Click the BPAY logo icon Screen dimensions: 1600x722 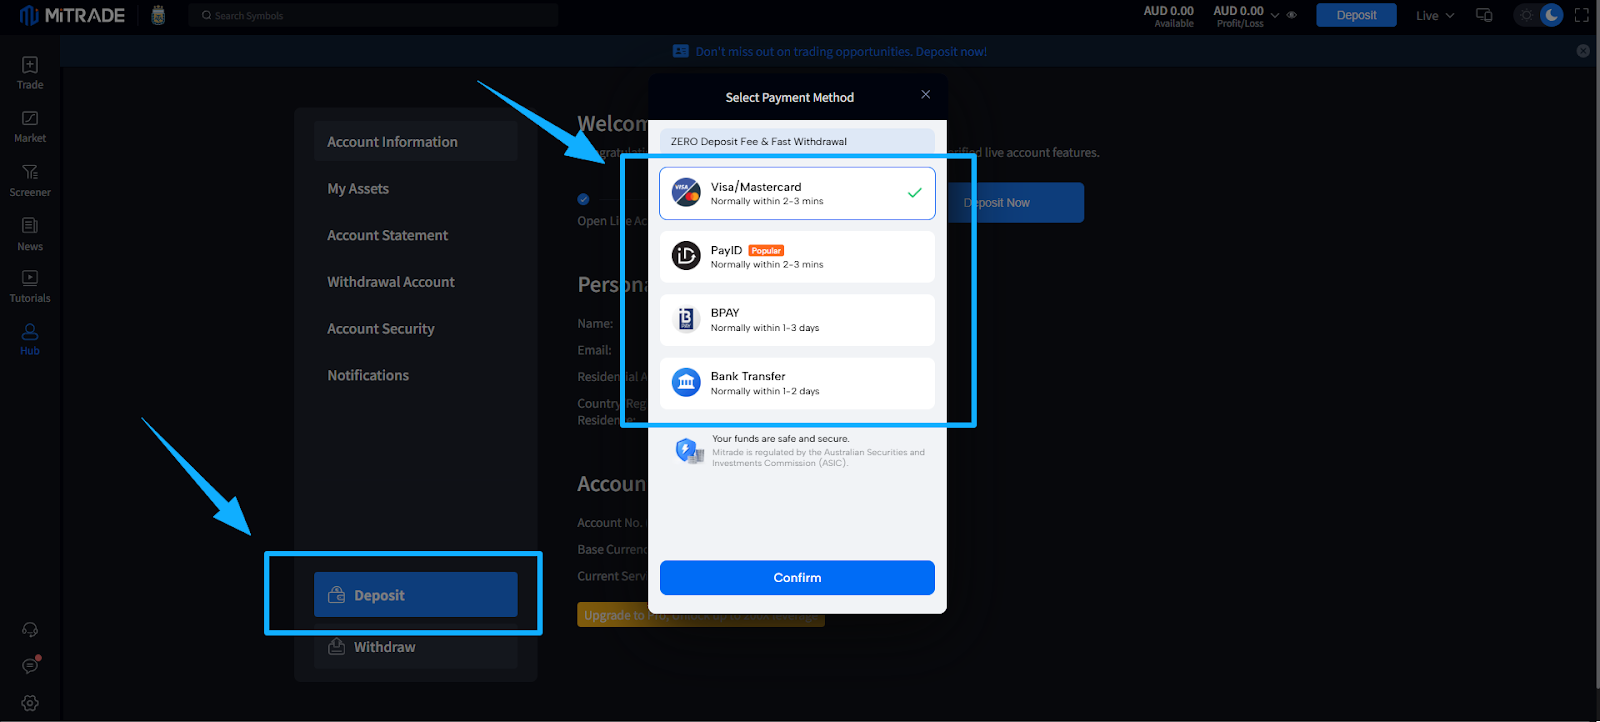[x=686, y=319]
